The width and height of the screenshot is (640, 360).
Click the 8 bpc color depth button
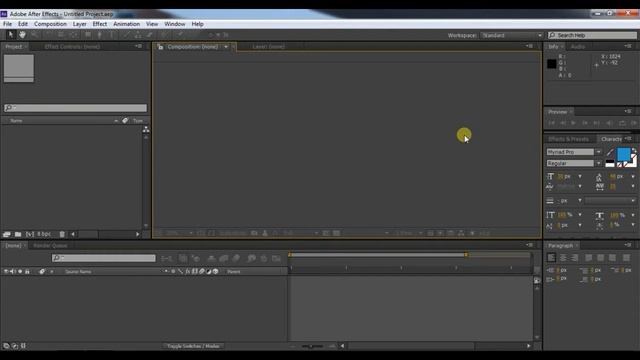point(44,234)
